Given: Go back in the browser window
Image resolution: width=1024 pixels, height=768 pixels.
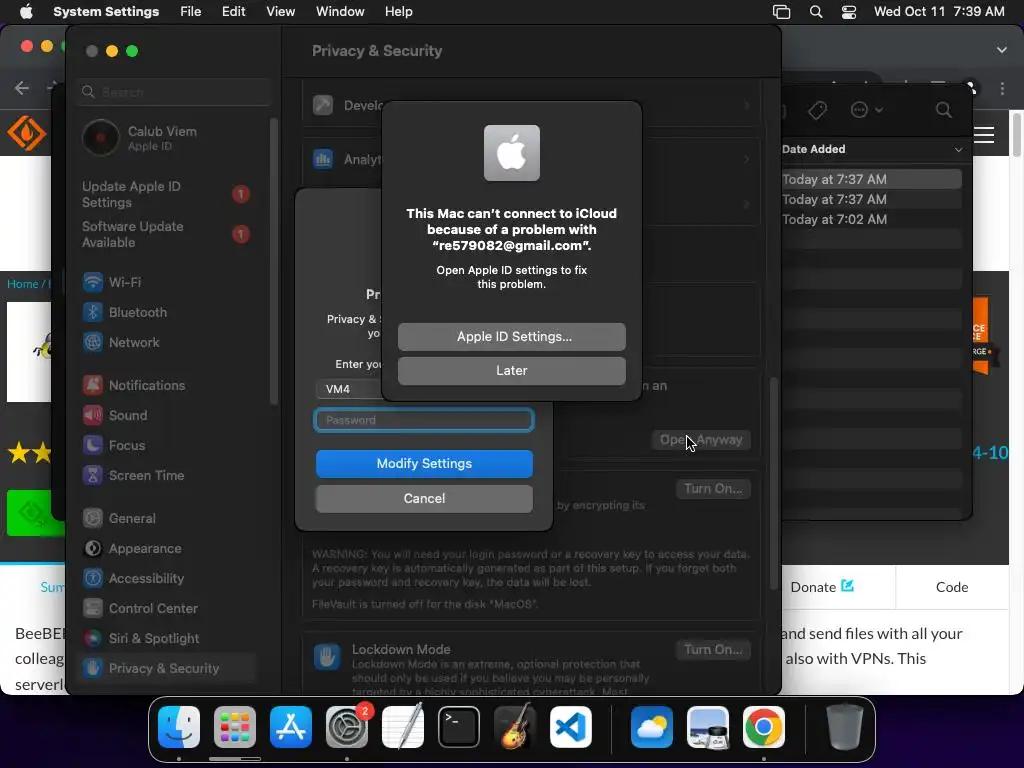Looking at the screenshot, I should point(22,88).
